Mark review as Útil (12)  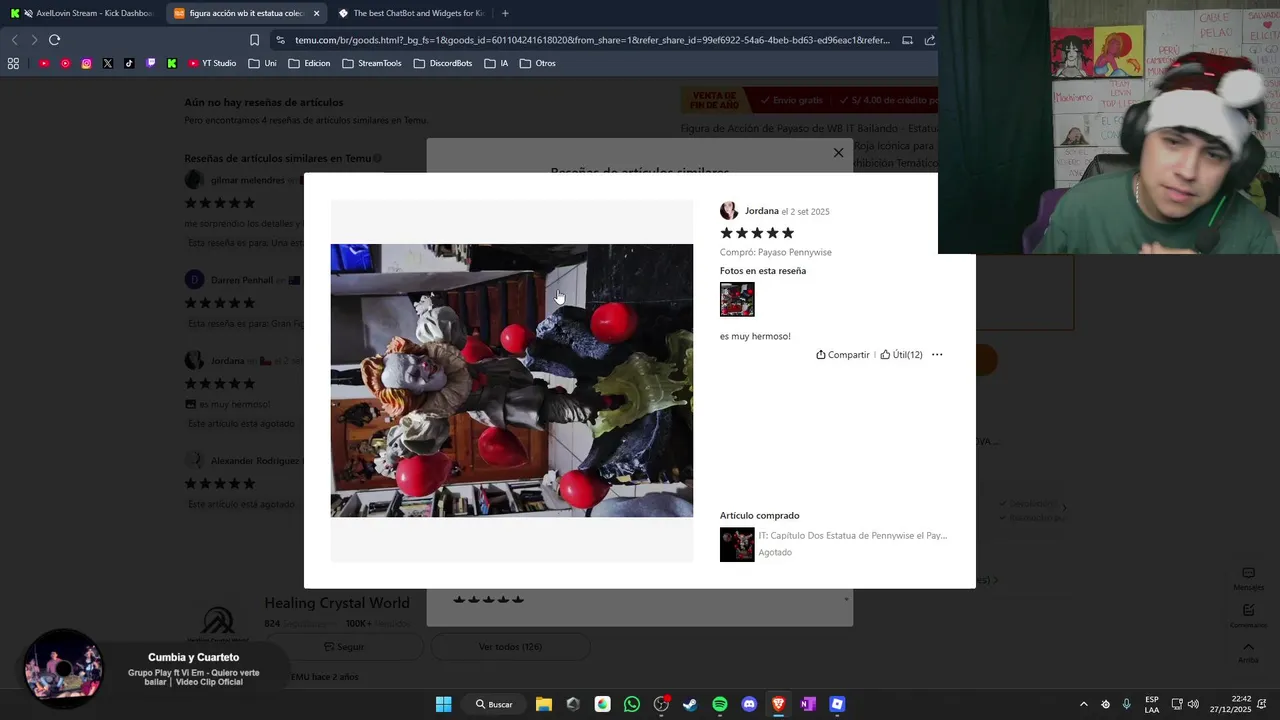[x=901, y=355]
